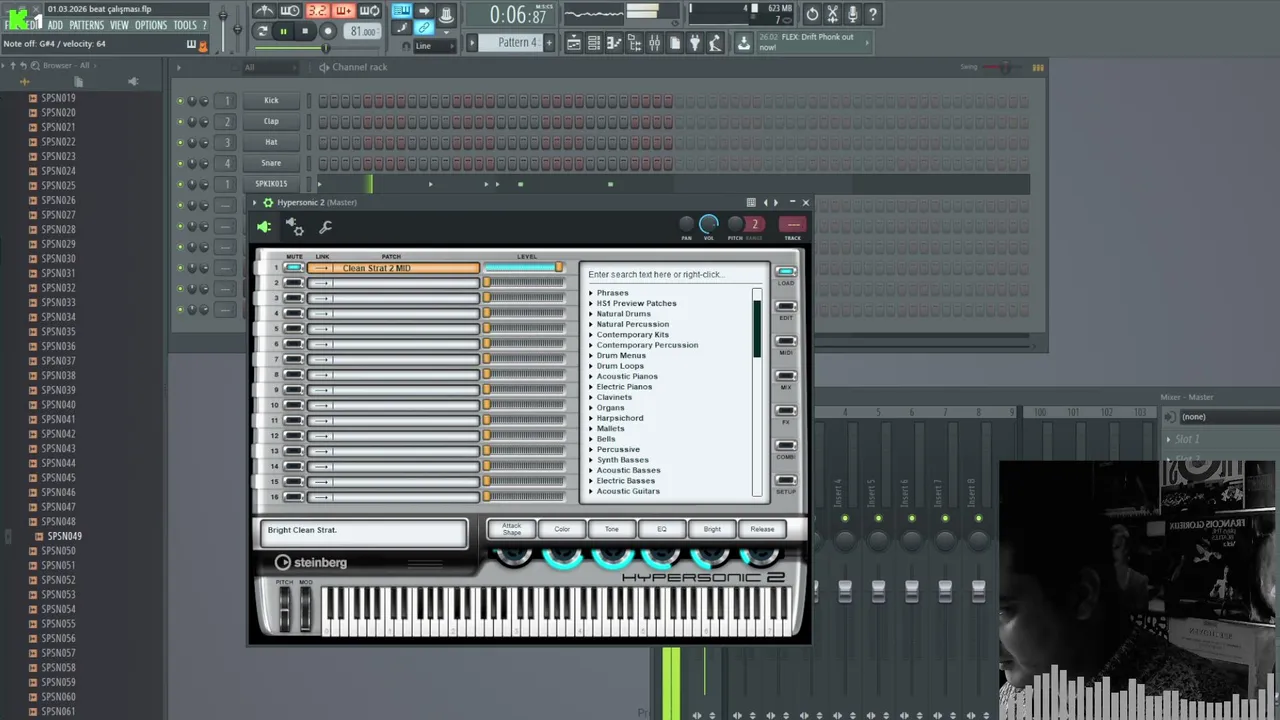Click the loop recording icon

[x=369, y=11]
